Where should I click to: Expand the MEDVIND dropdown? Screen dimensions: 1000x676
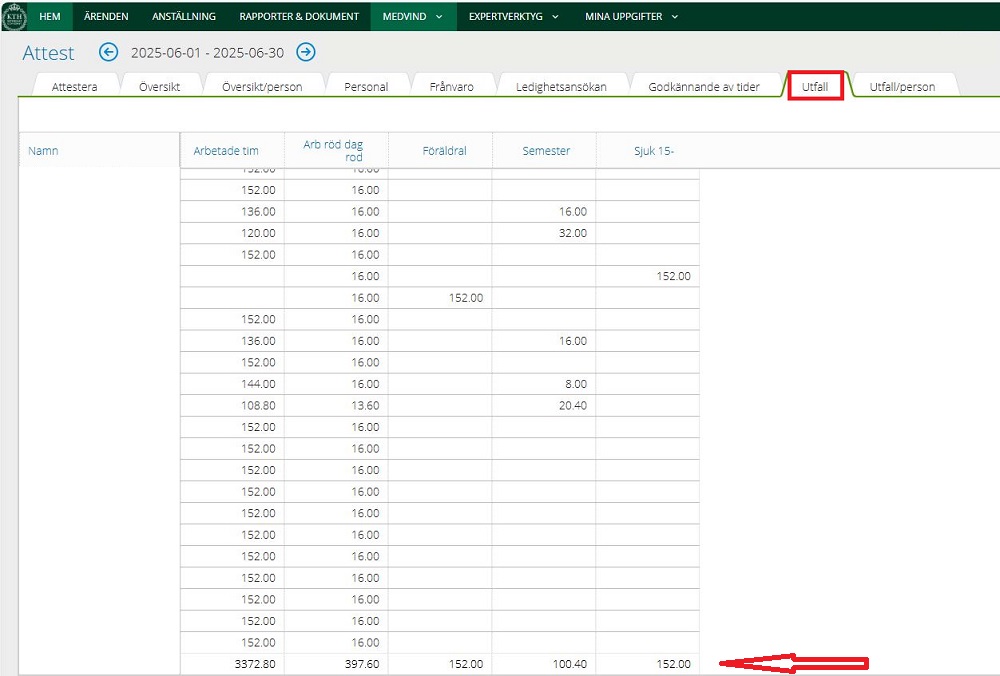click(x=413, y=17)
